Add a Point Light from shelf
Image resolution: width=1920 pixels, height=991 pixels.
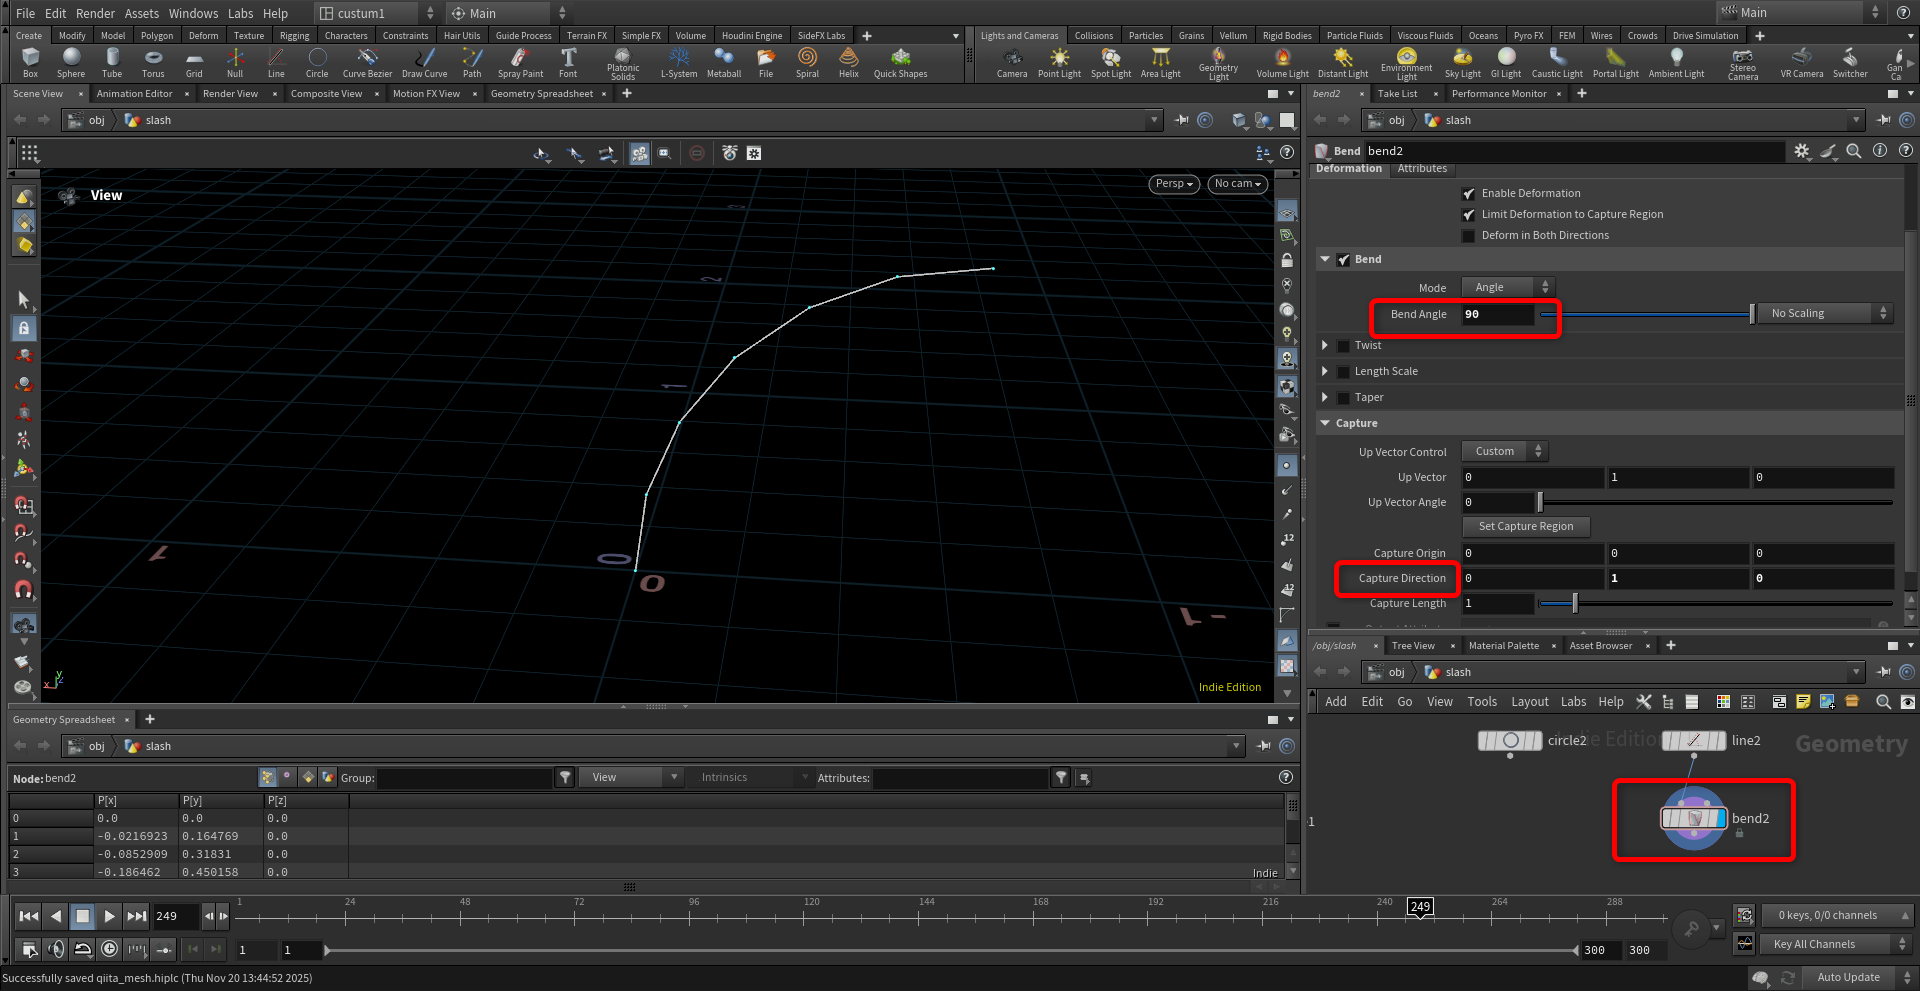(x=1059, y=62)
